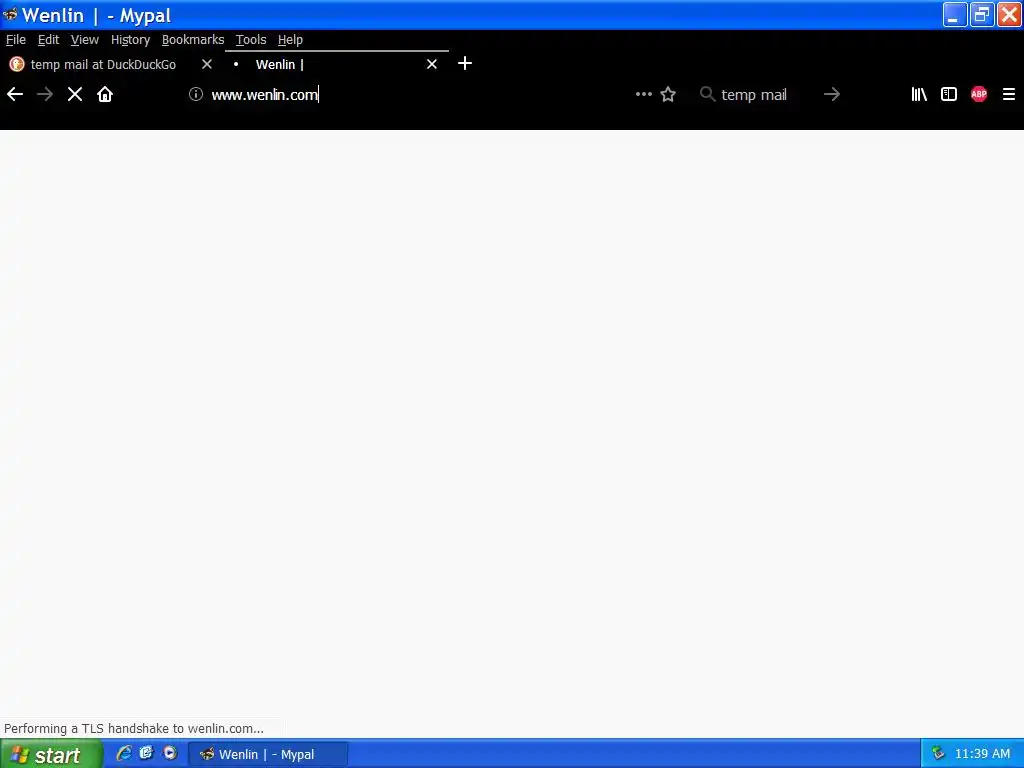Screen dimensions: 1024x768
Task: Open the Windows start menu
Action: point(51,754)
